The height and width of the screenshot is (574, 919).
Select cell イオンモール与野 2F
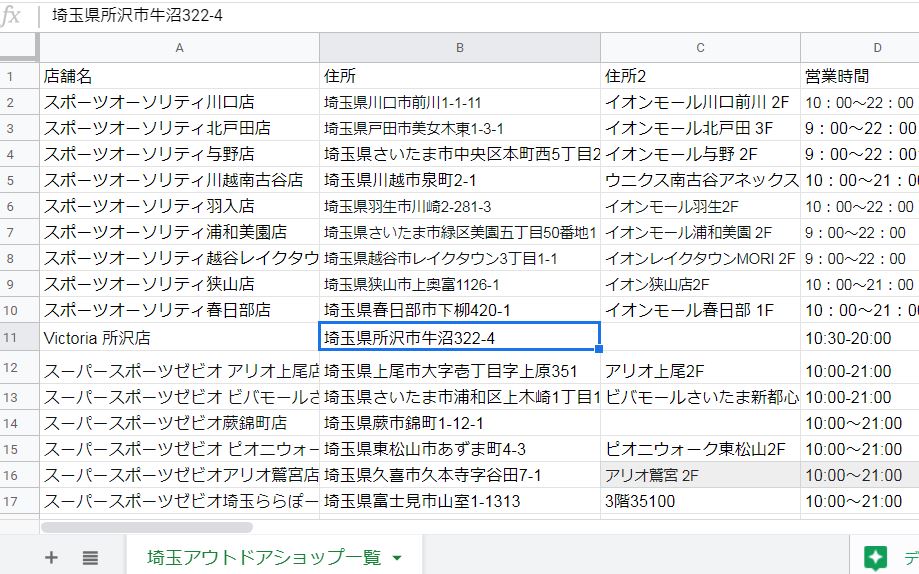[700, 154]
